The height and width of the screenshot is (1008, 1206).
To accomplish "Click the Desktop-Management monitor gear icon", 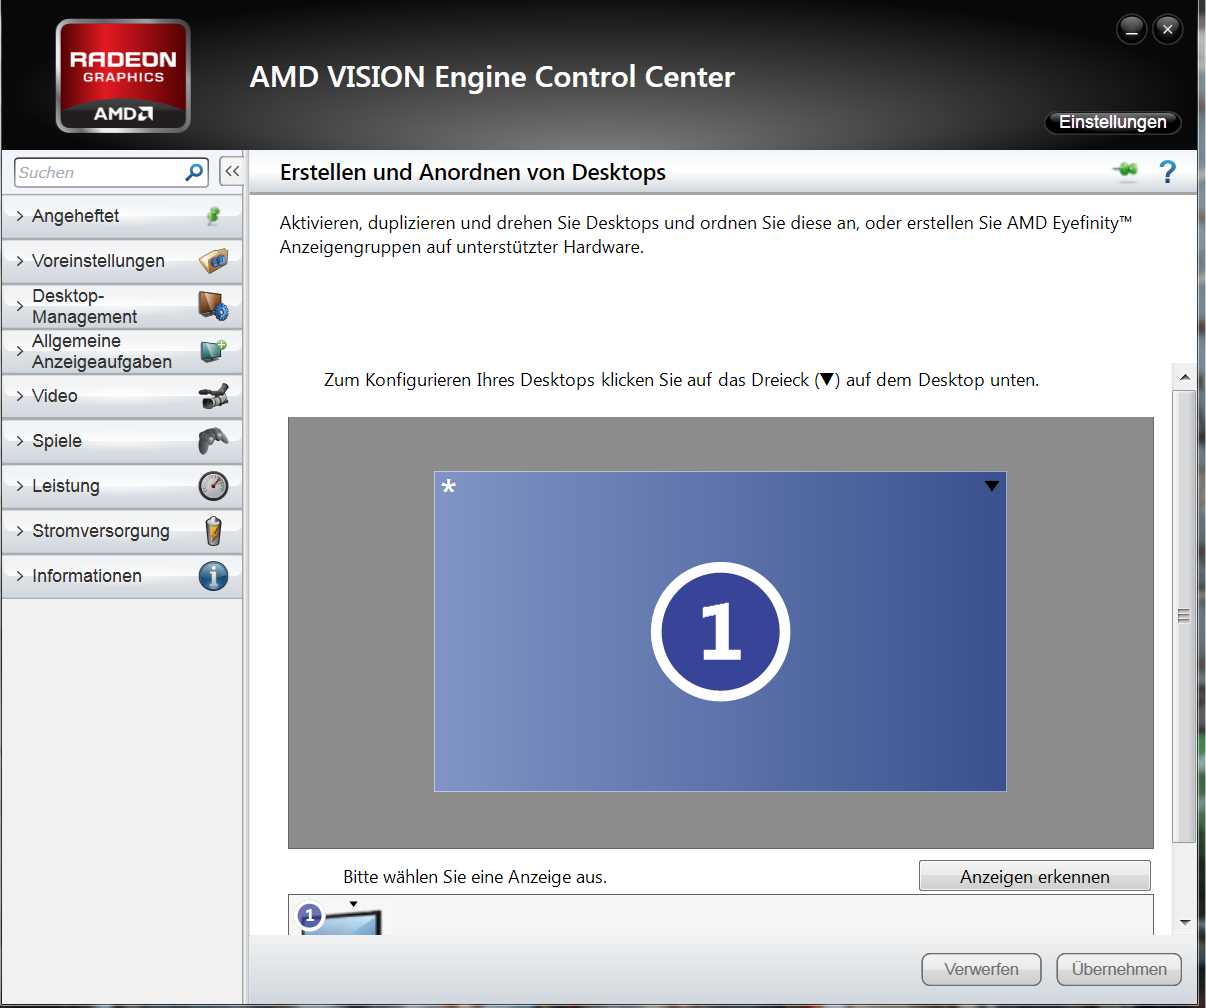I will (213, 306).
